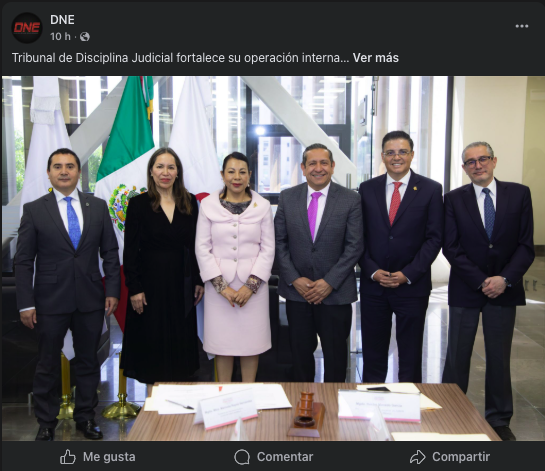
Task: Click the thumbs-up like icon
Action: pos(68,456)
